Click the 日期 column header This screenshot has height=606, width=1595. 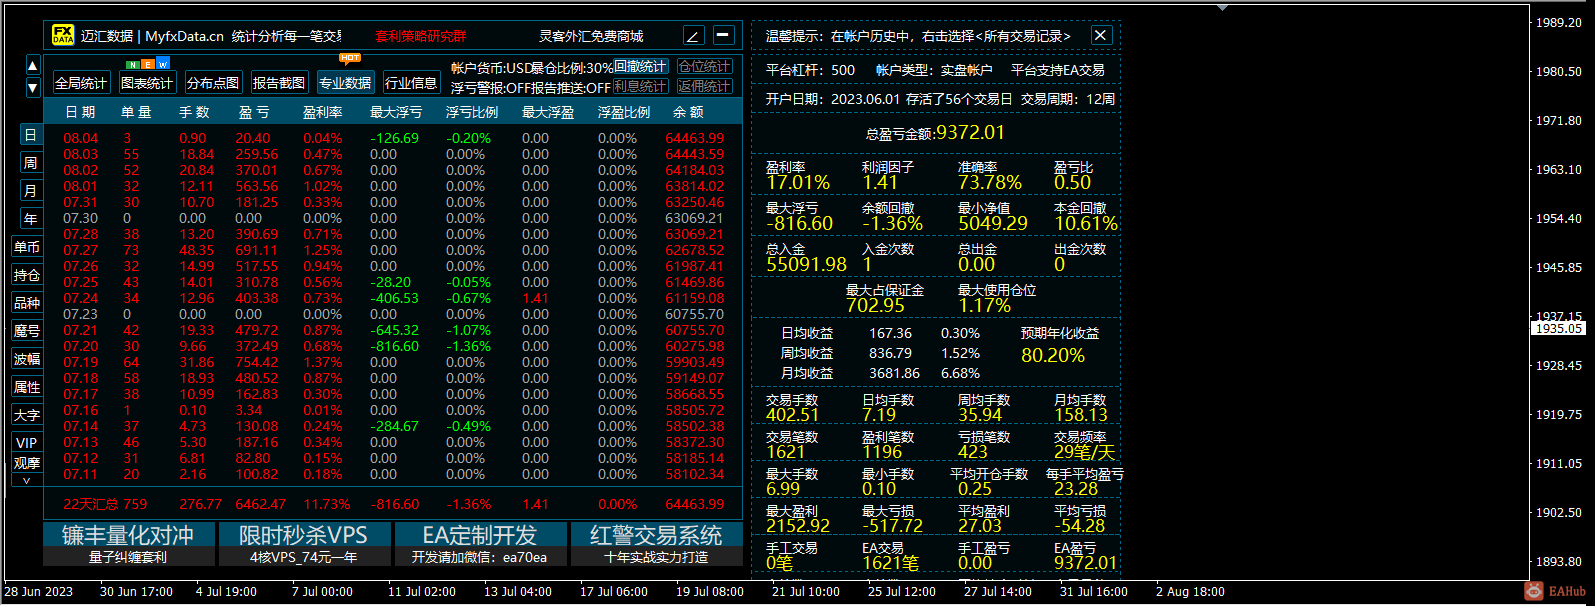(80, 112)
